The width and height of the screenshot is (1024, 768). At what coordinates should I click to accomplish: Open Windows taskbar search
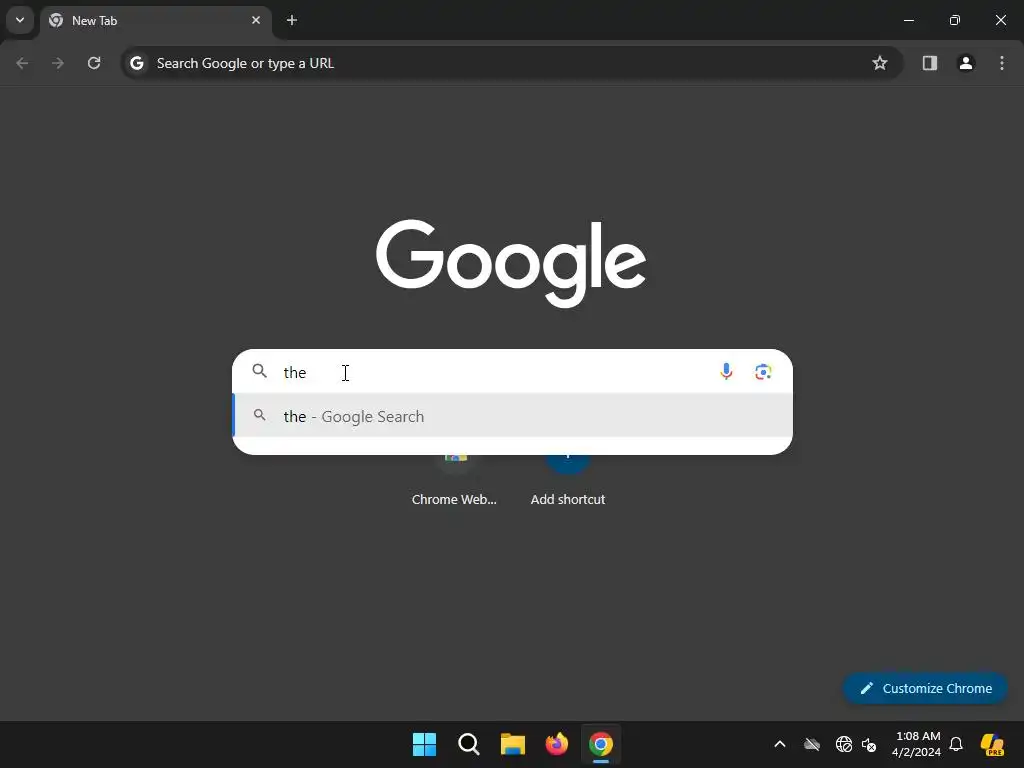pos(469,744)
